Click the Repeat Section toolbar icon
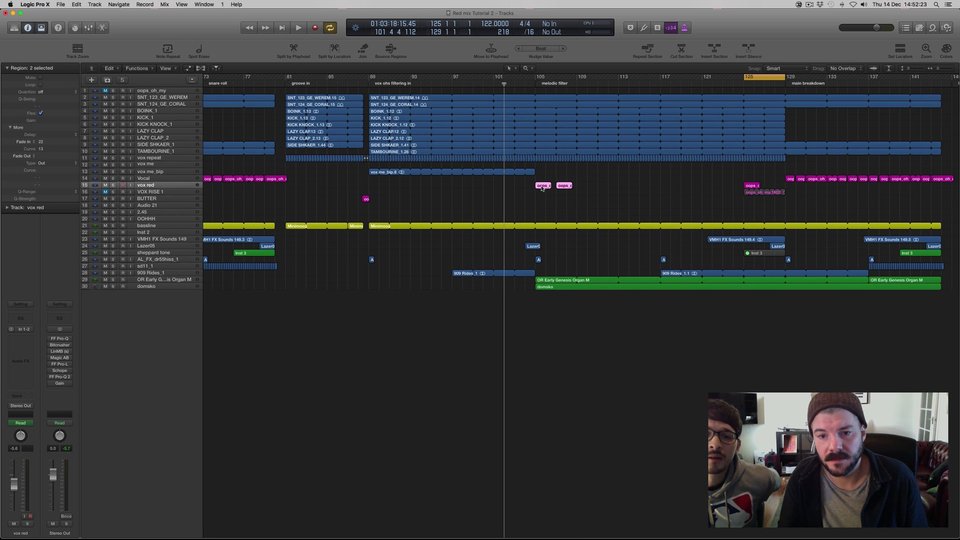 click(x=647, y=48)
